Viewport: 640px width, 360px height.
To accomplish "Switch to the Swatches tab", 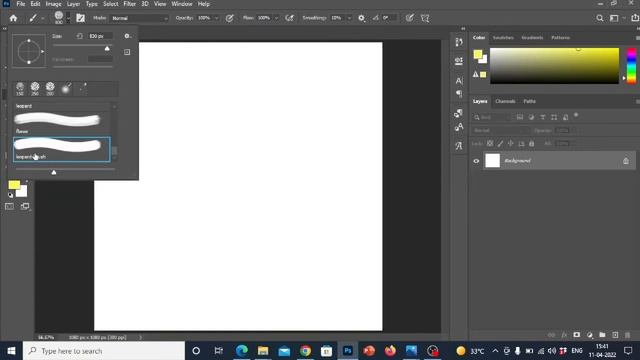I will coord(503,38).
